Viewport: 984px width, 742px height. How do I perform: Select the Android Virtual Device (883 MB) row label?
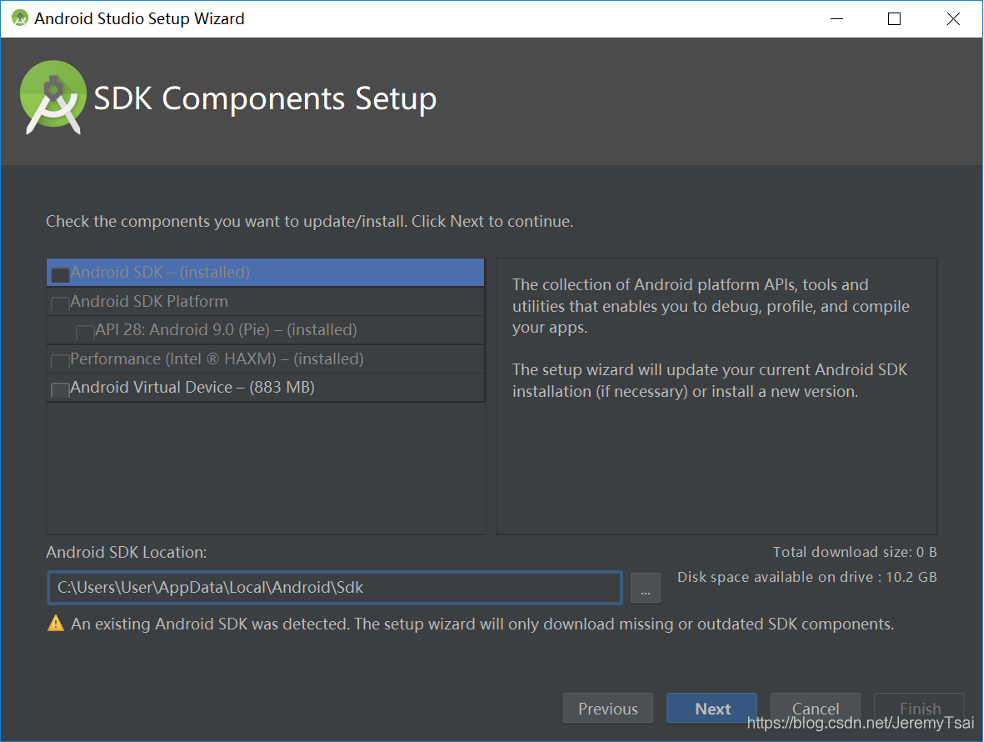pyautogui.click(x=192, y=387)
